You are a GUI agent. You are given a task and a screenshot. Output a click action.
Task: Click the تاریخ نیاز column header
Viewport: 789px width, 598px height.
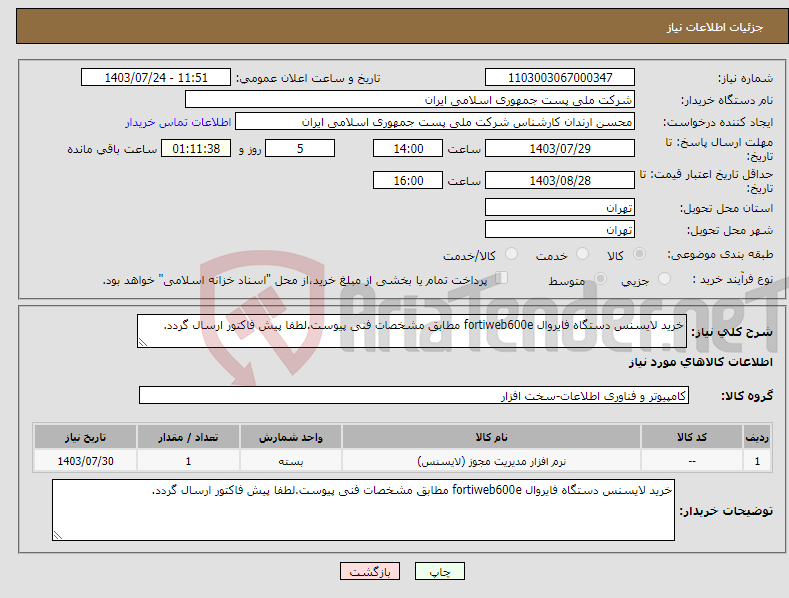pos(86,437)
